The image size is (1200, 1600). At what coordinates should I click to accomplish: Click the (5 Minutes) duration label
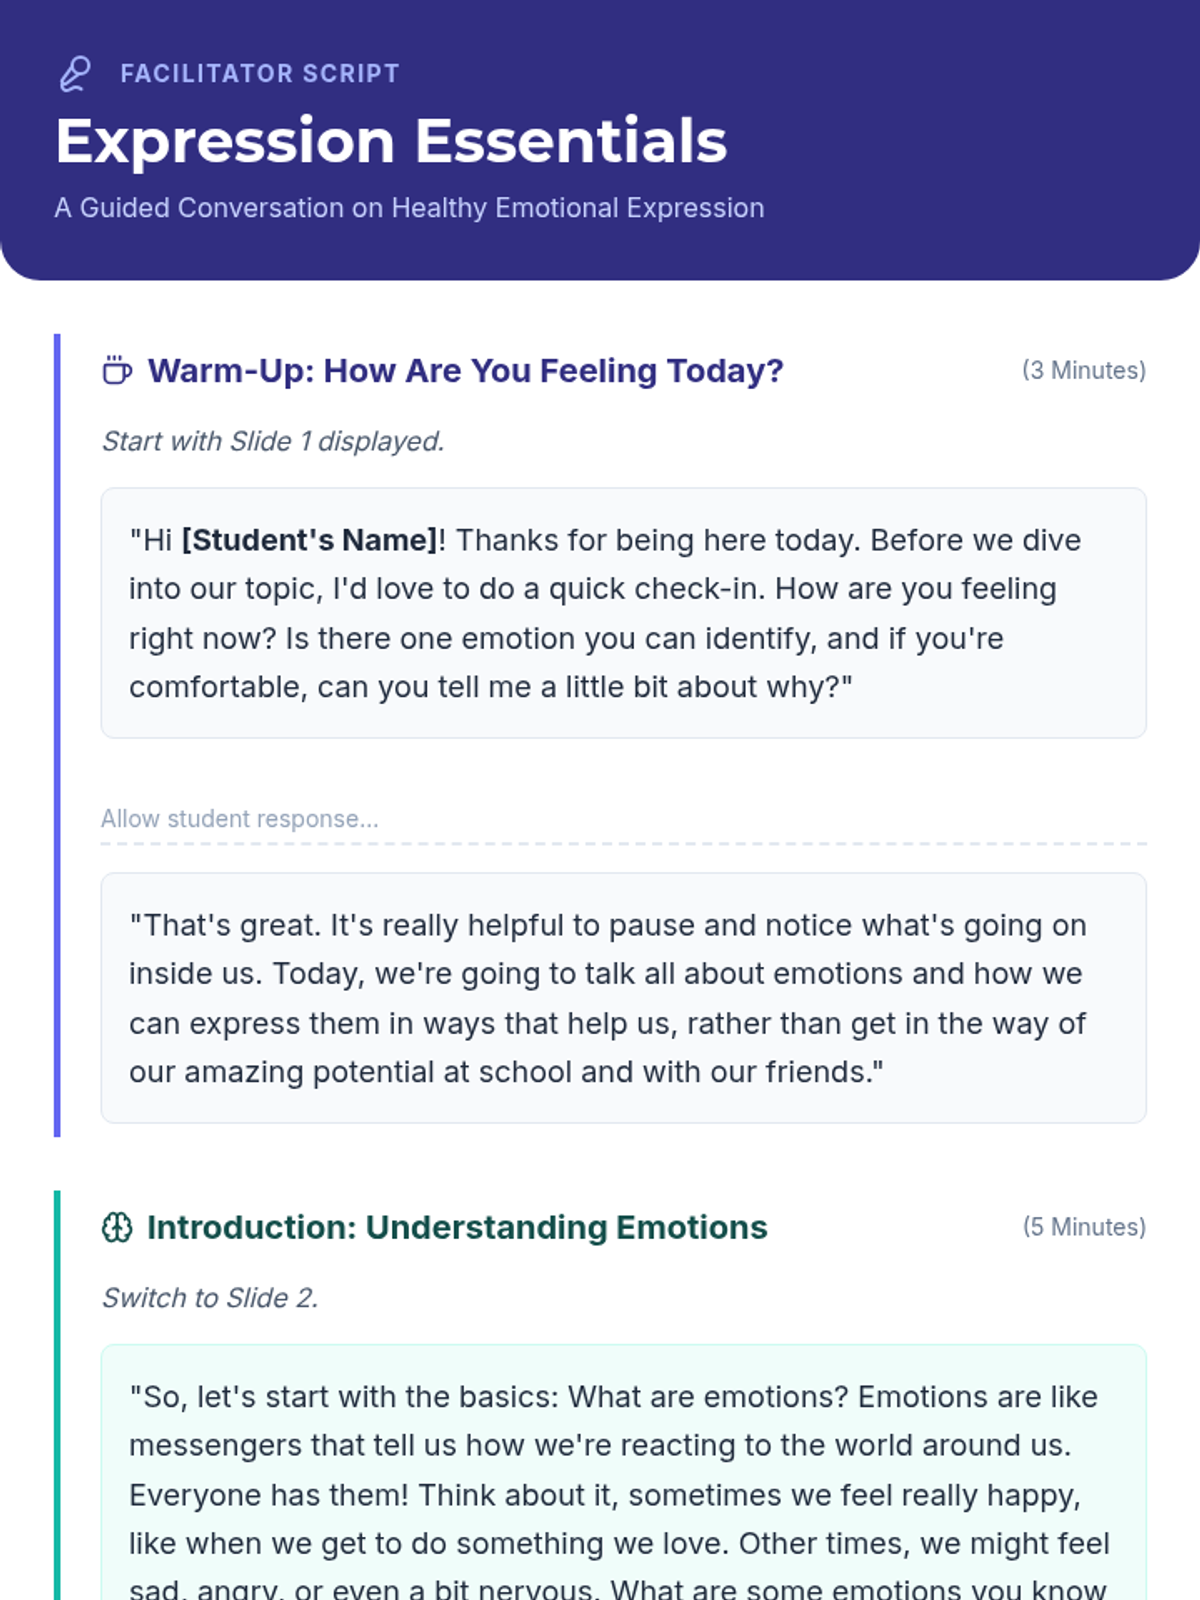pos(1083,1227)
